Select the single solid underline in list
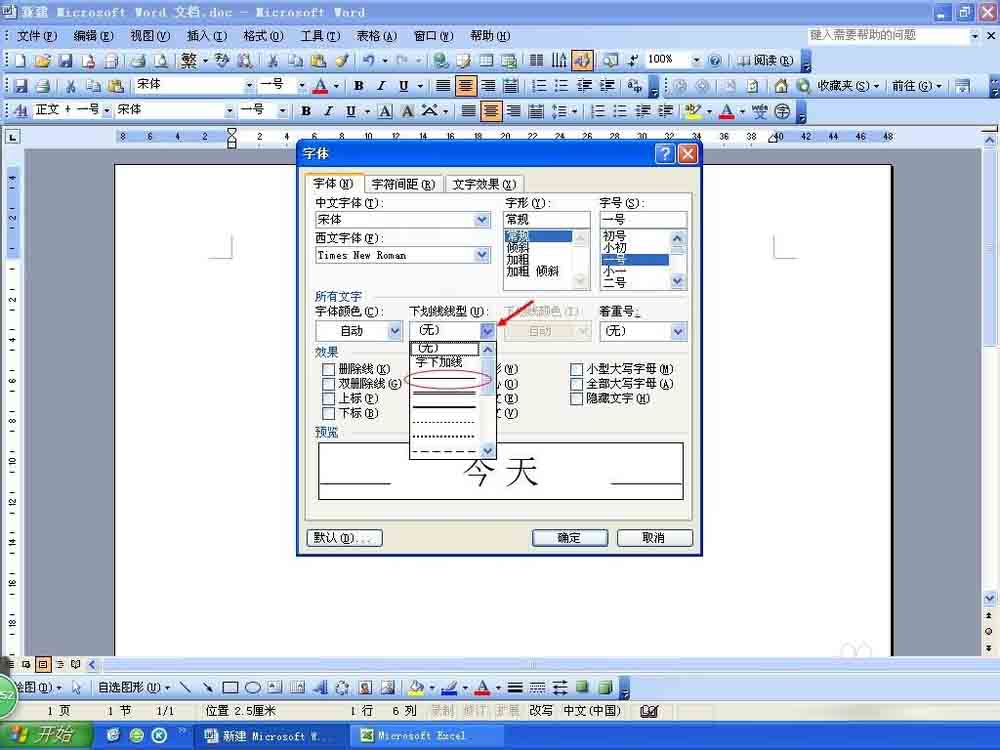The width and height of the screenshot is (1000, 750). [446, 380]
